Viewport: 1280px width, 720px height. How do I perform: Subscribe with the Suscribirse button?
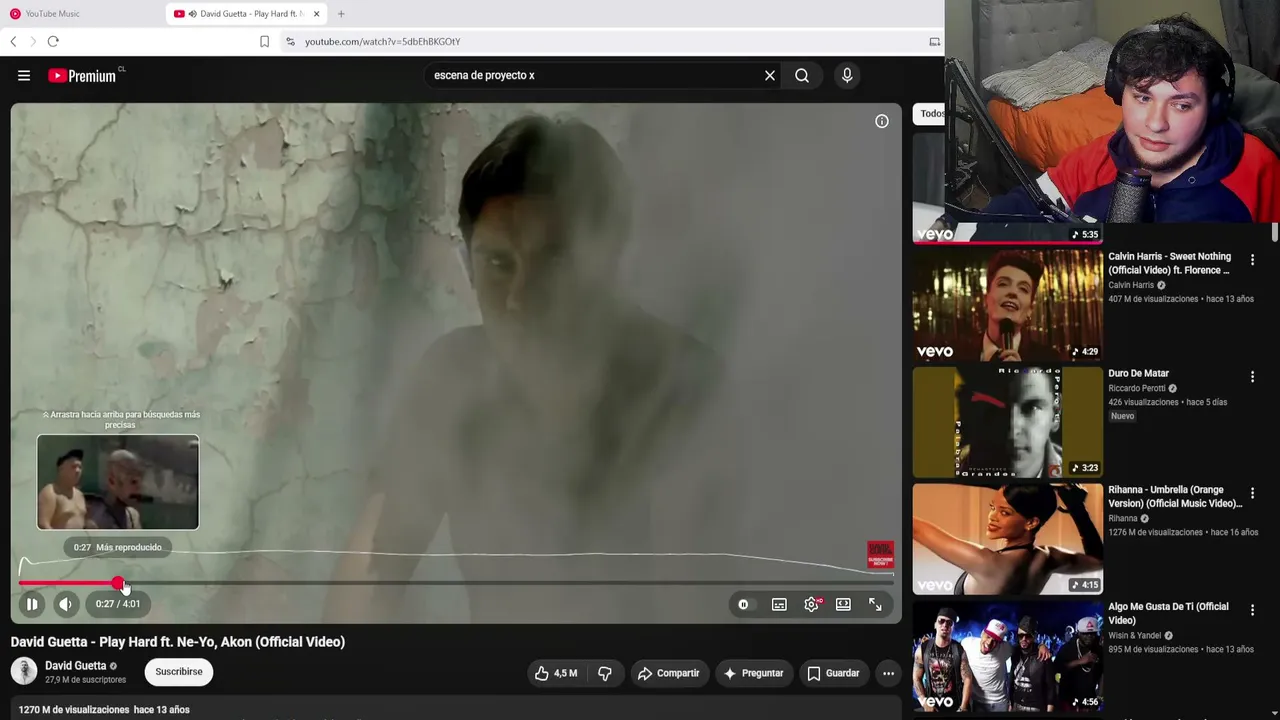coord(179,672)
